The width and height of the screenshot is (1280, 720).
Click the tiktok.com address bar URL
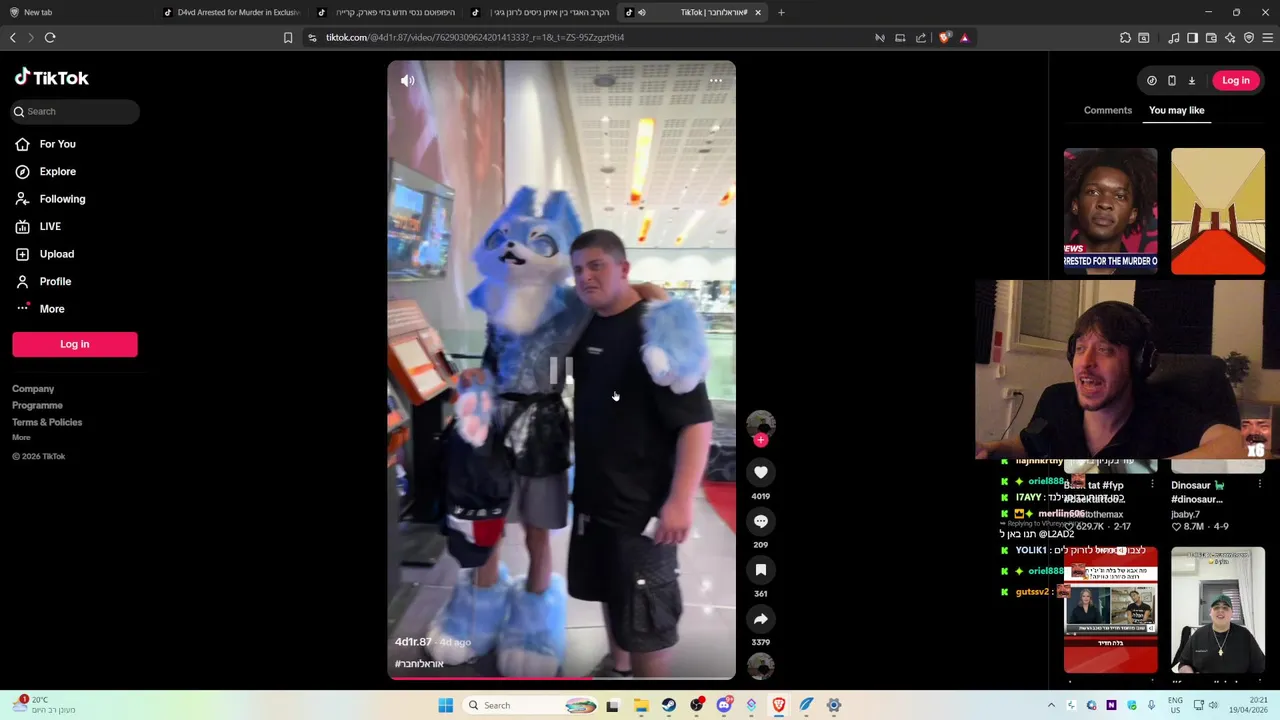[475, 37]
